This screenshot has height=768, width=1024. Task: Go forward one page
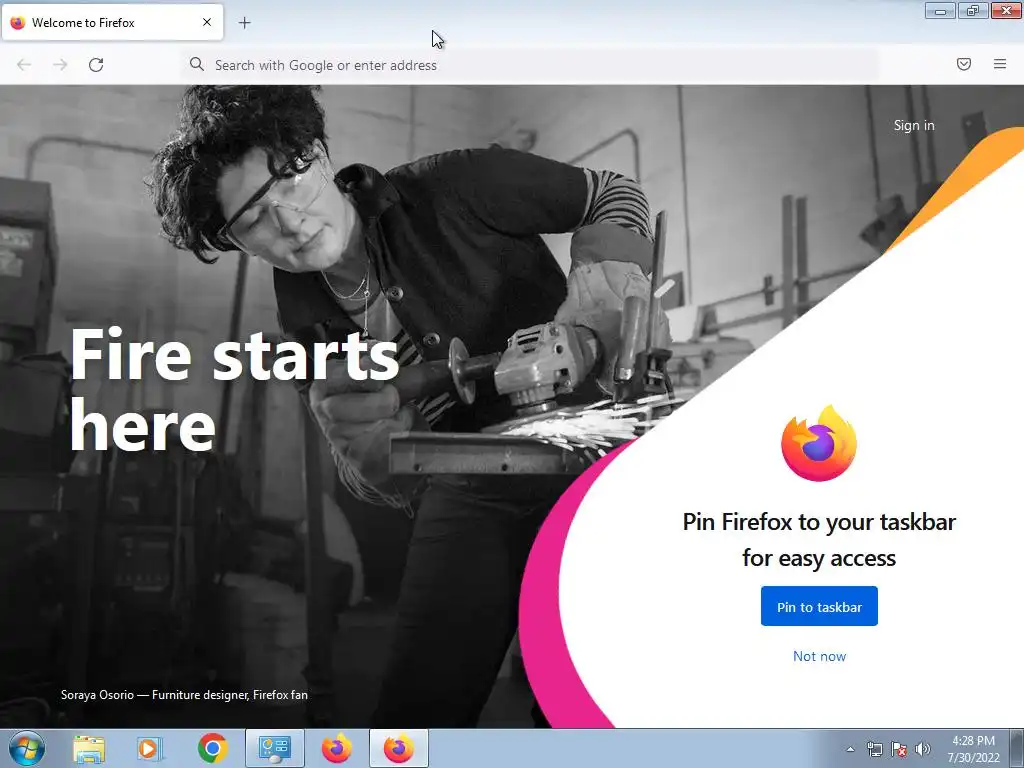tap(60, 65)
